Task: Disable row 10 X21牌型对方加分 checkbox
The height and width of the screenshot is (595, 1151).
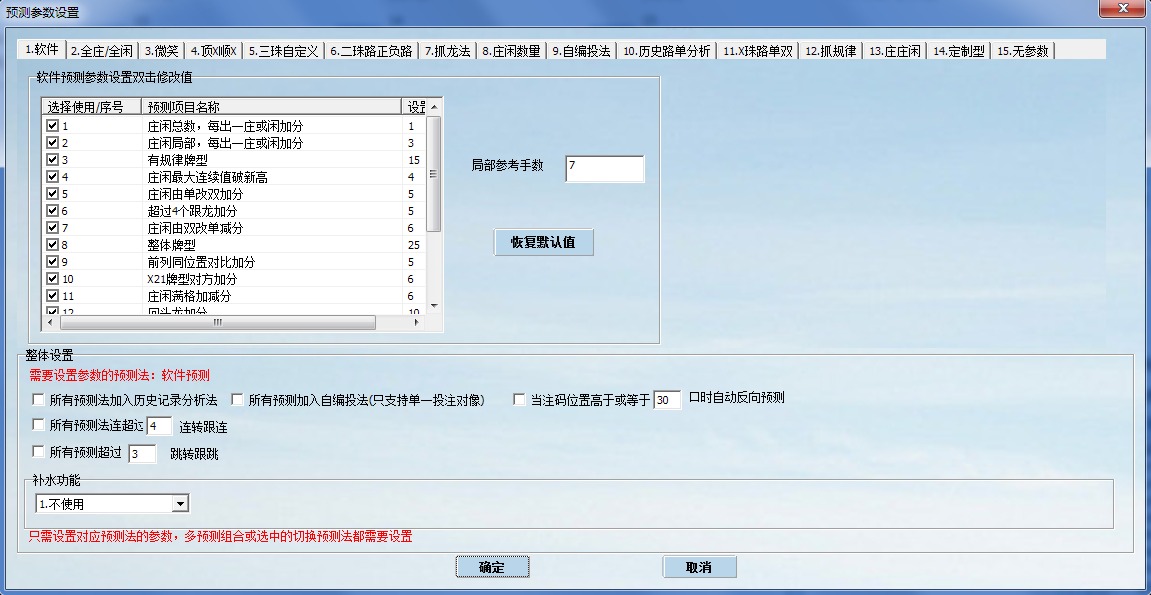Action: pos(53,279)
